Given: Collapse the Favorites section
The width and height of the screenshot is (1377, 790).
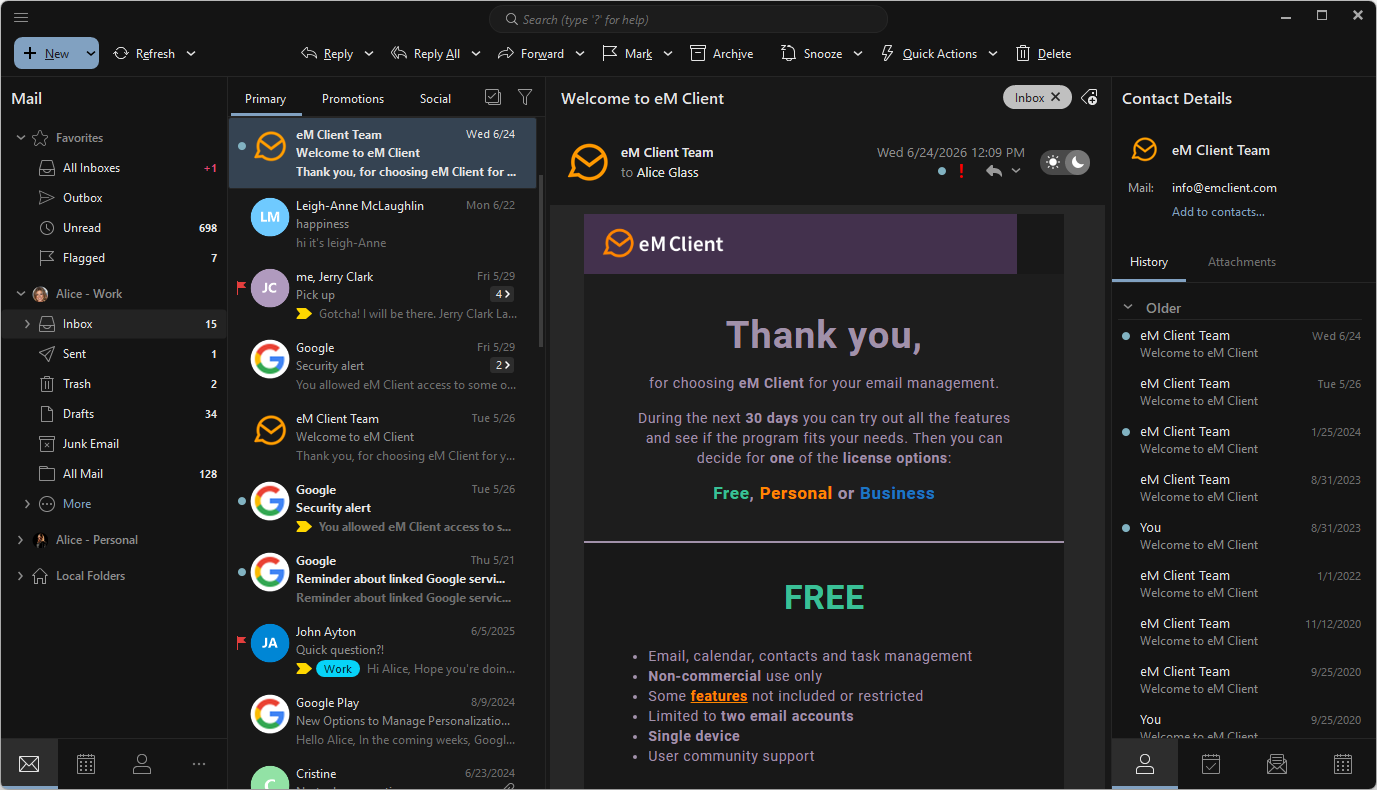Looking at the screenshot, I should point(21,138).
